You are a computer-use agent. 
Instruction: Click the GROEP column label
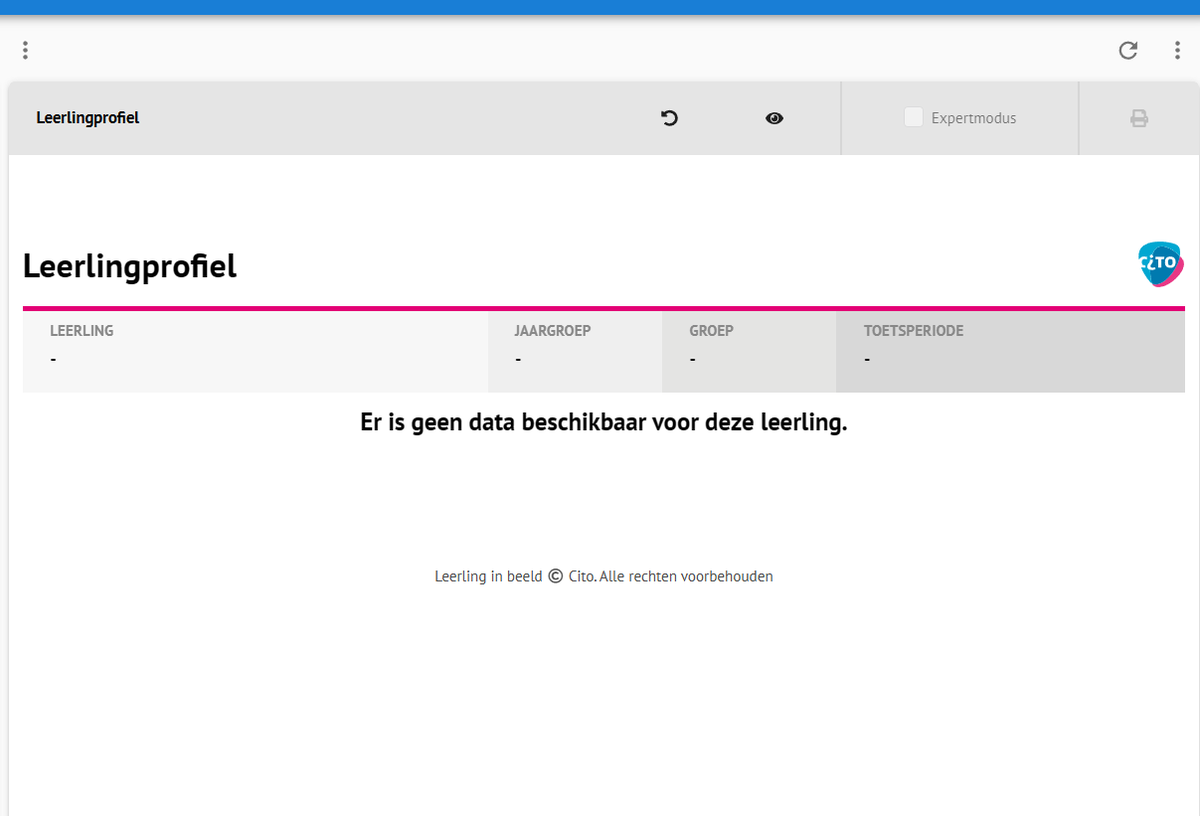click(711, 330)
